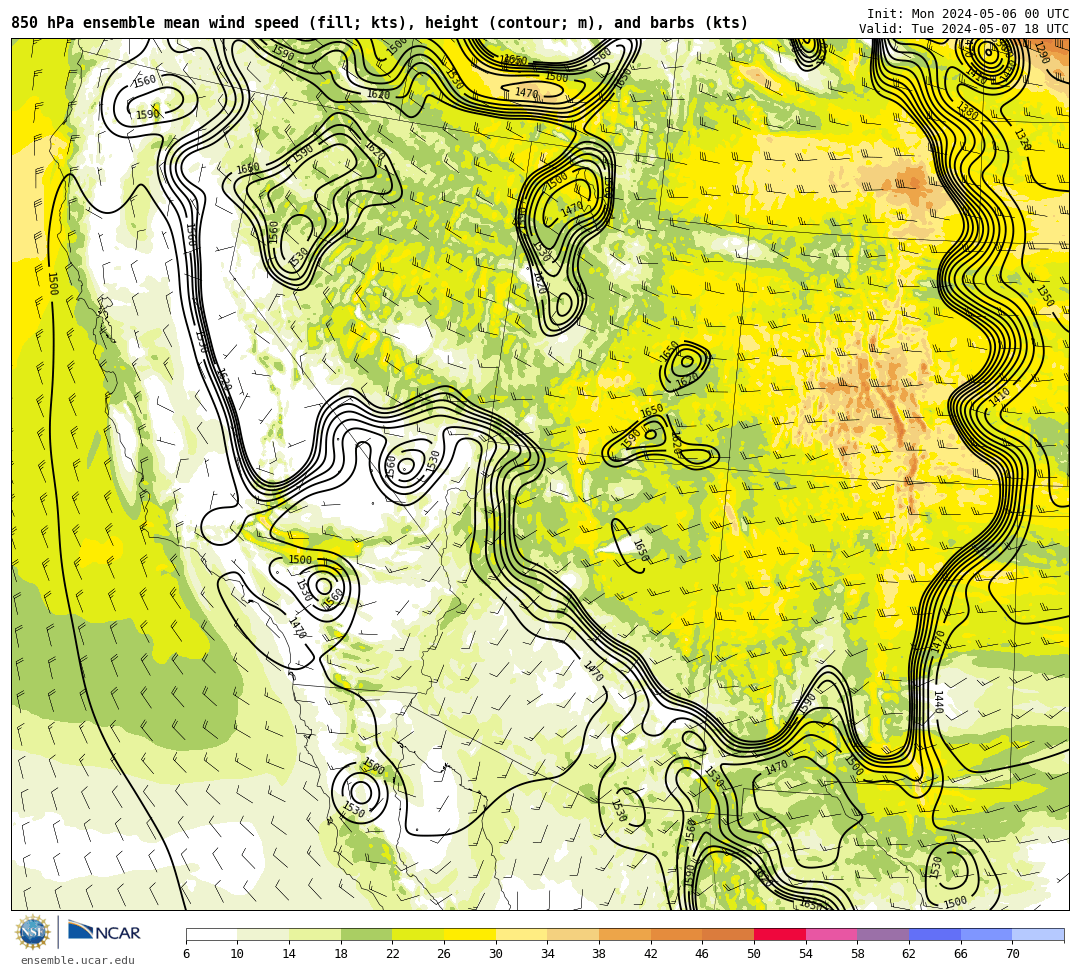Click the standalone 1650 contour label on the small oval
The width and height of the screenshot is (1080, 973).
[641, 549]
